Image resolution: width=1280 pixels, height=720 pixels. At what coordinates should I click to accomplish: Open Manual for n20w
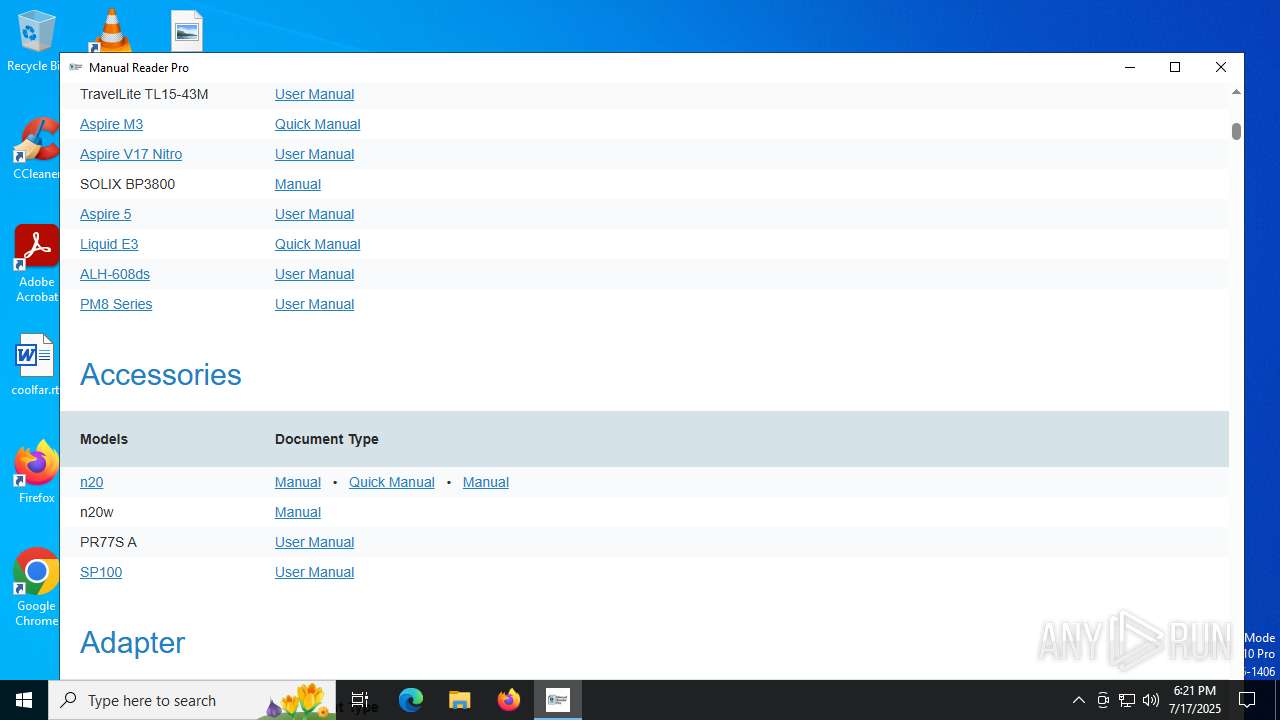point(298,512)
